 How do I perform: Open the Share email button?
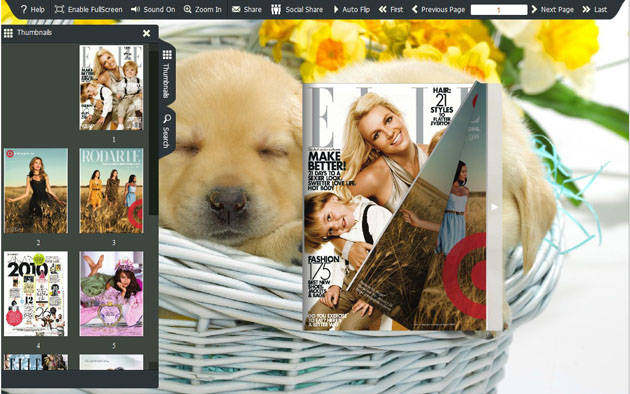point(247,9)
